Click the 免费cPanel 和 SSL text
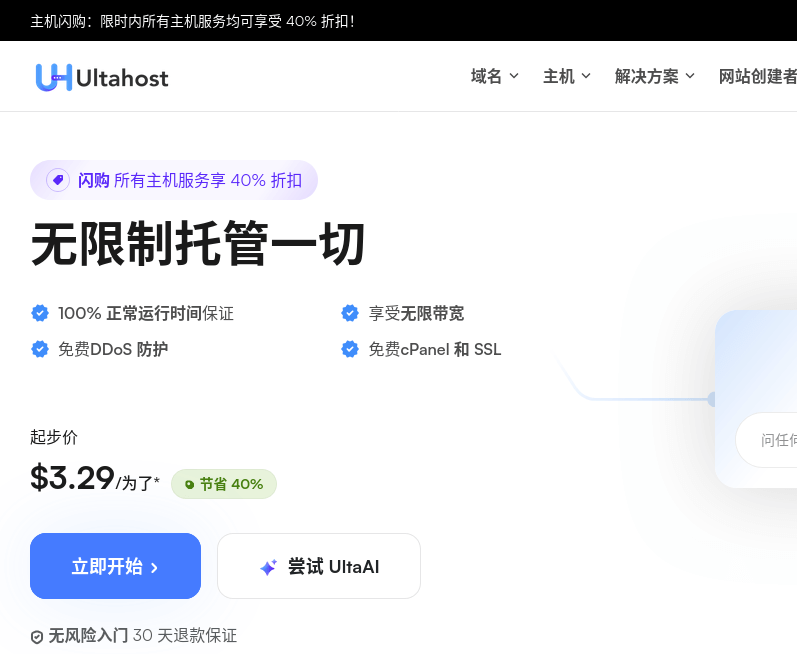The width and height of the screenshot is (797, 654). [x=435, y=349]
